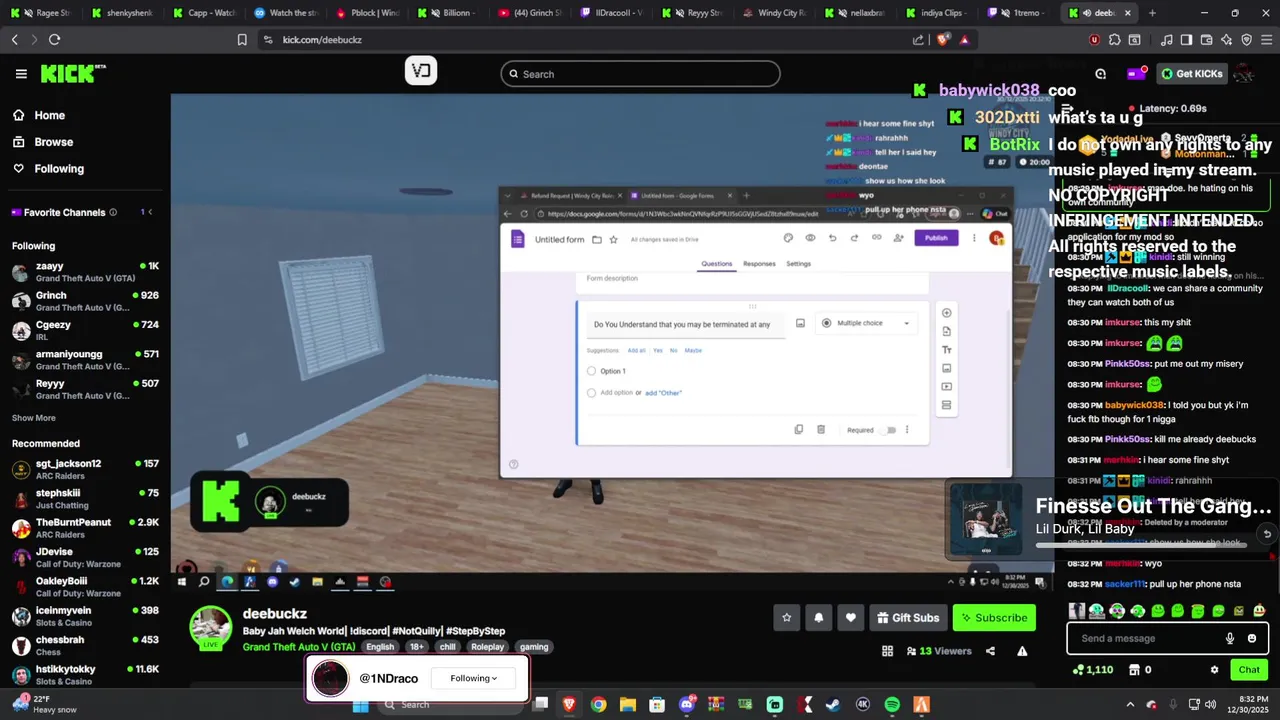This screenshot has width=1280, height=720.
Task: Open the Kick hamburger sidebar menu
Action: (x=21, y=74)
